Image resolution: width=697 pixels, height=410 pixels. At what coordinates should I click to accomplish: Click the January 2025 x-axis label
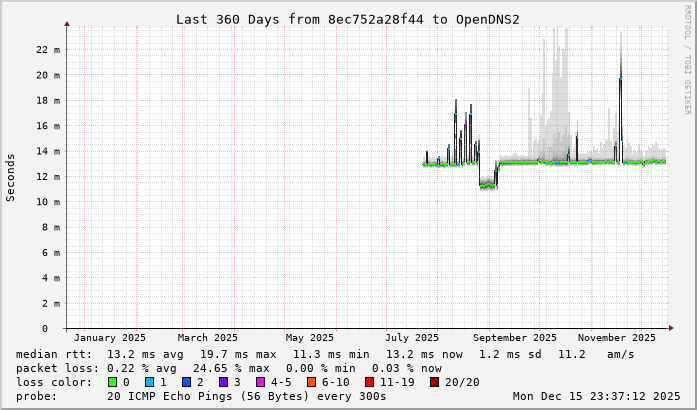point(109,338)
